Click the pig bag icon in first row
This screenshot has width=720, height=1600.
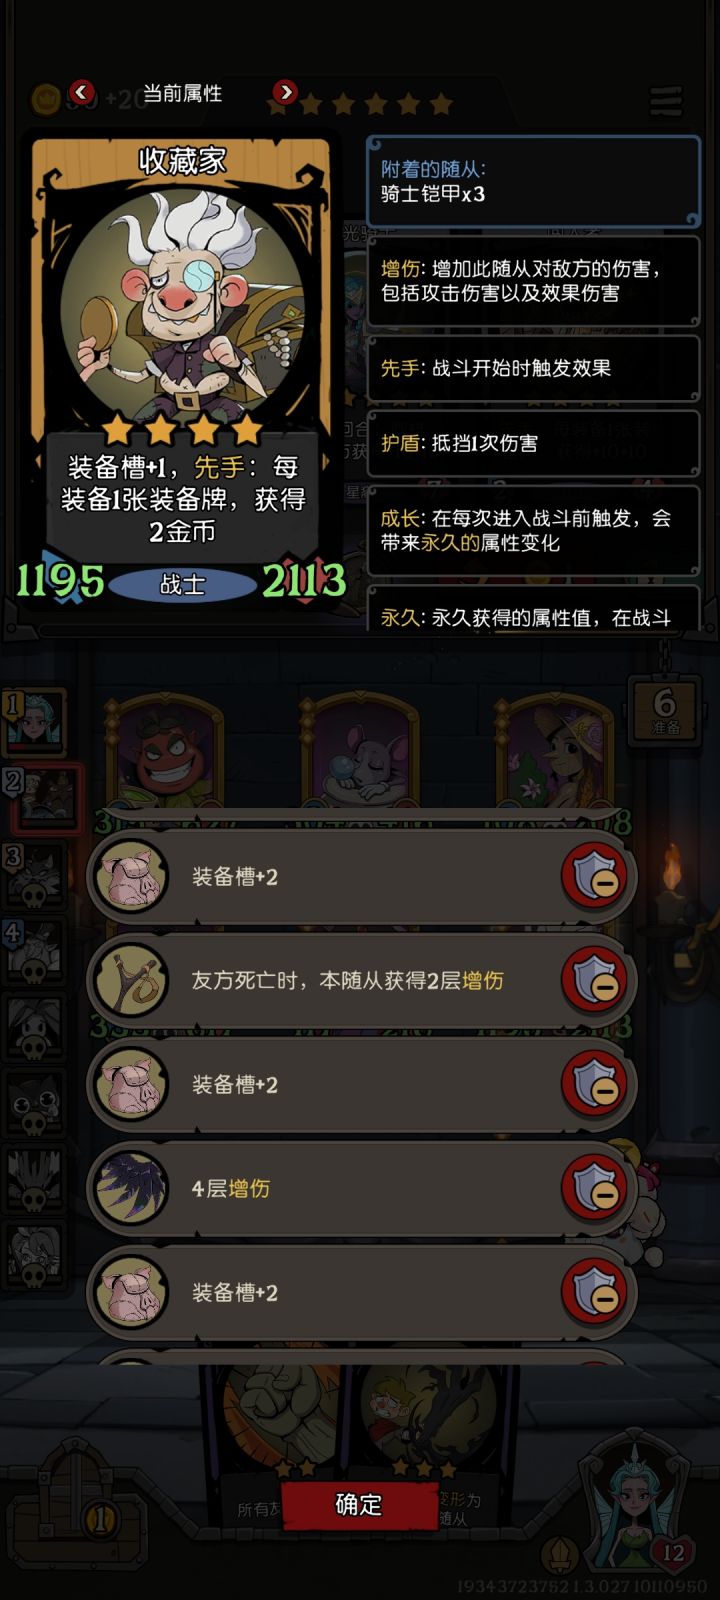(x=131, y=877)
